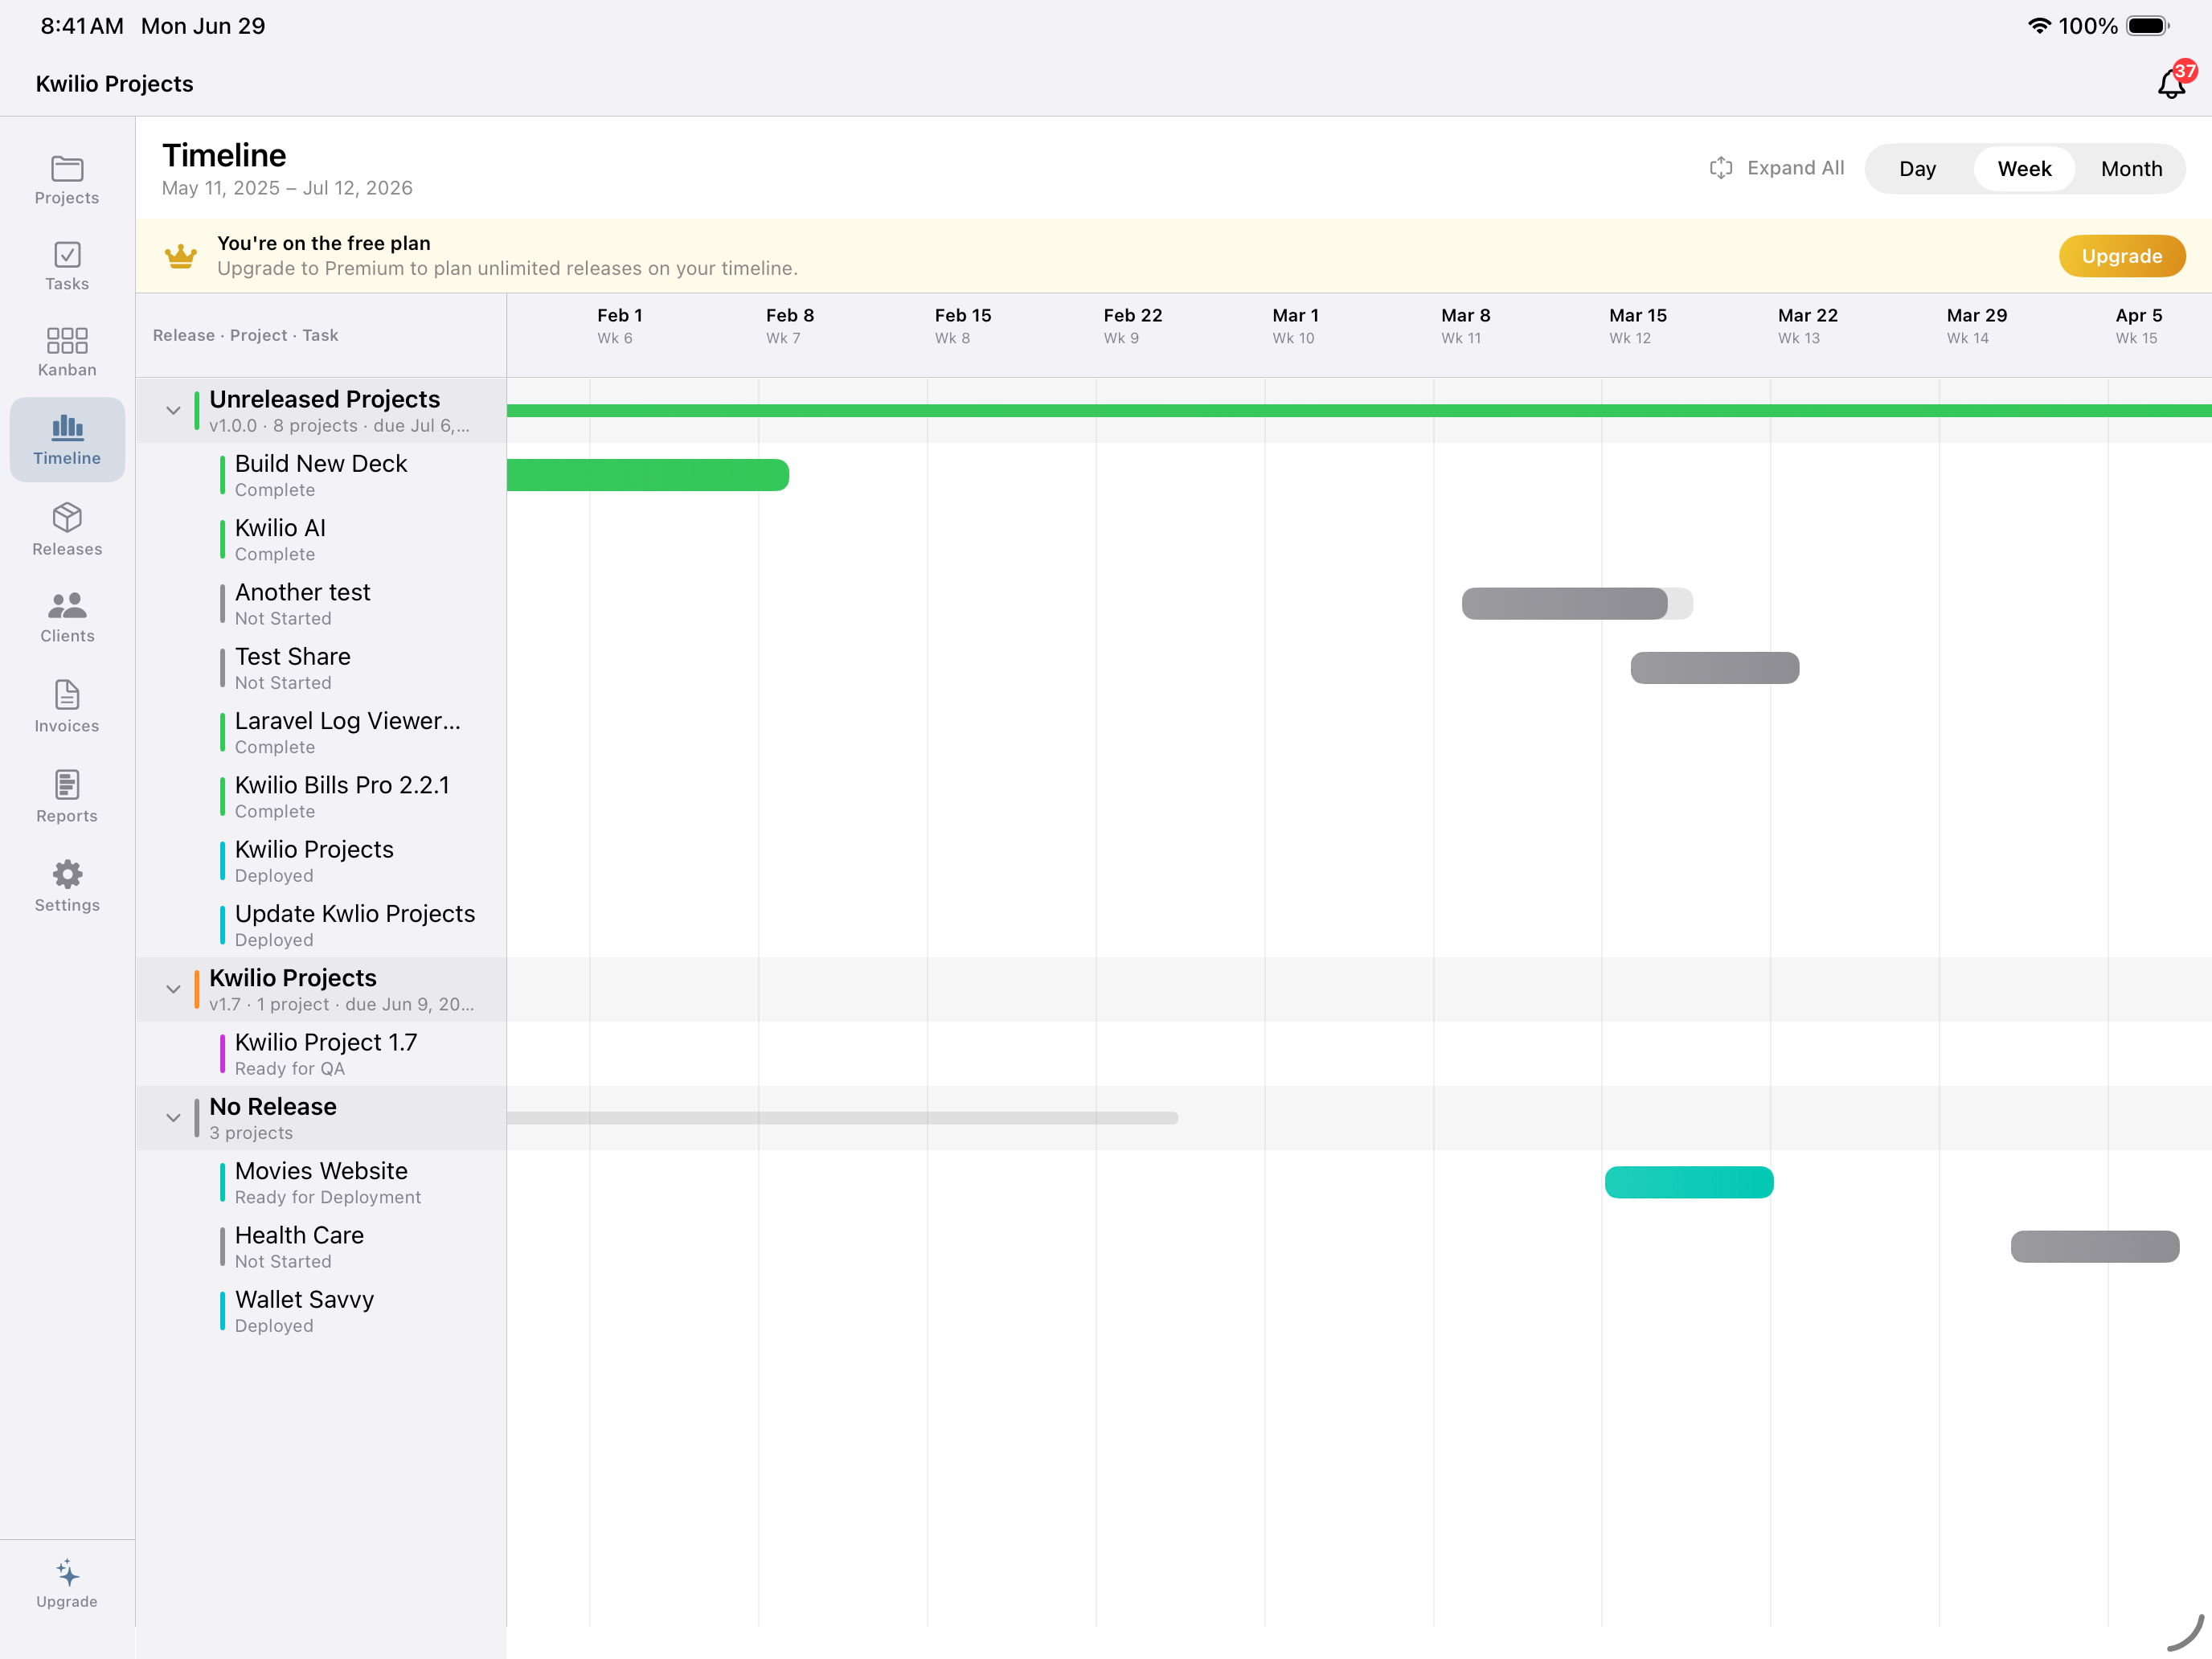The image size is (2212, 1659).
Task: Click the teal Movies Website timeline bar
Action: (1689, 1182)
